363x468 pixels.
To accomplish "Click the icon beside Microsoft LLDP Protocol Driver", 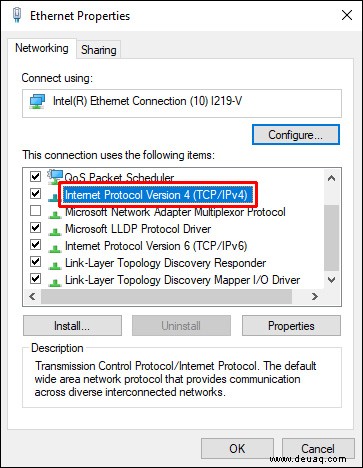I will click(x=54, y=232).
